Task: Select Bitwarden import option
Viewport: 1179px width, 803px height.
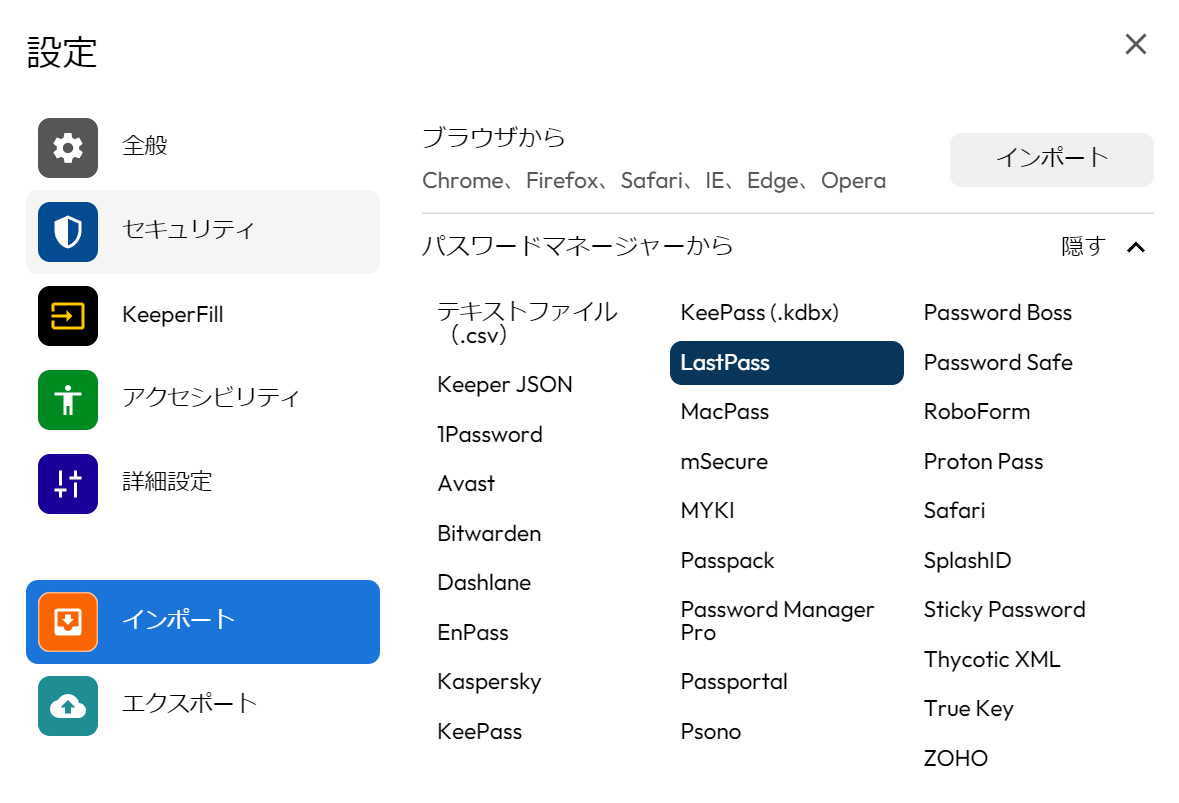Action: 489,534
